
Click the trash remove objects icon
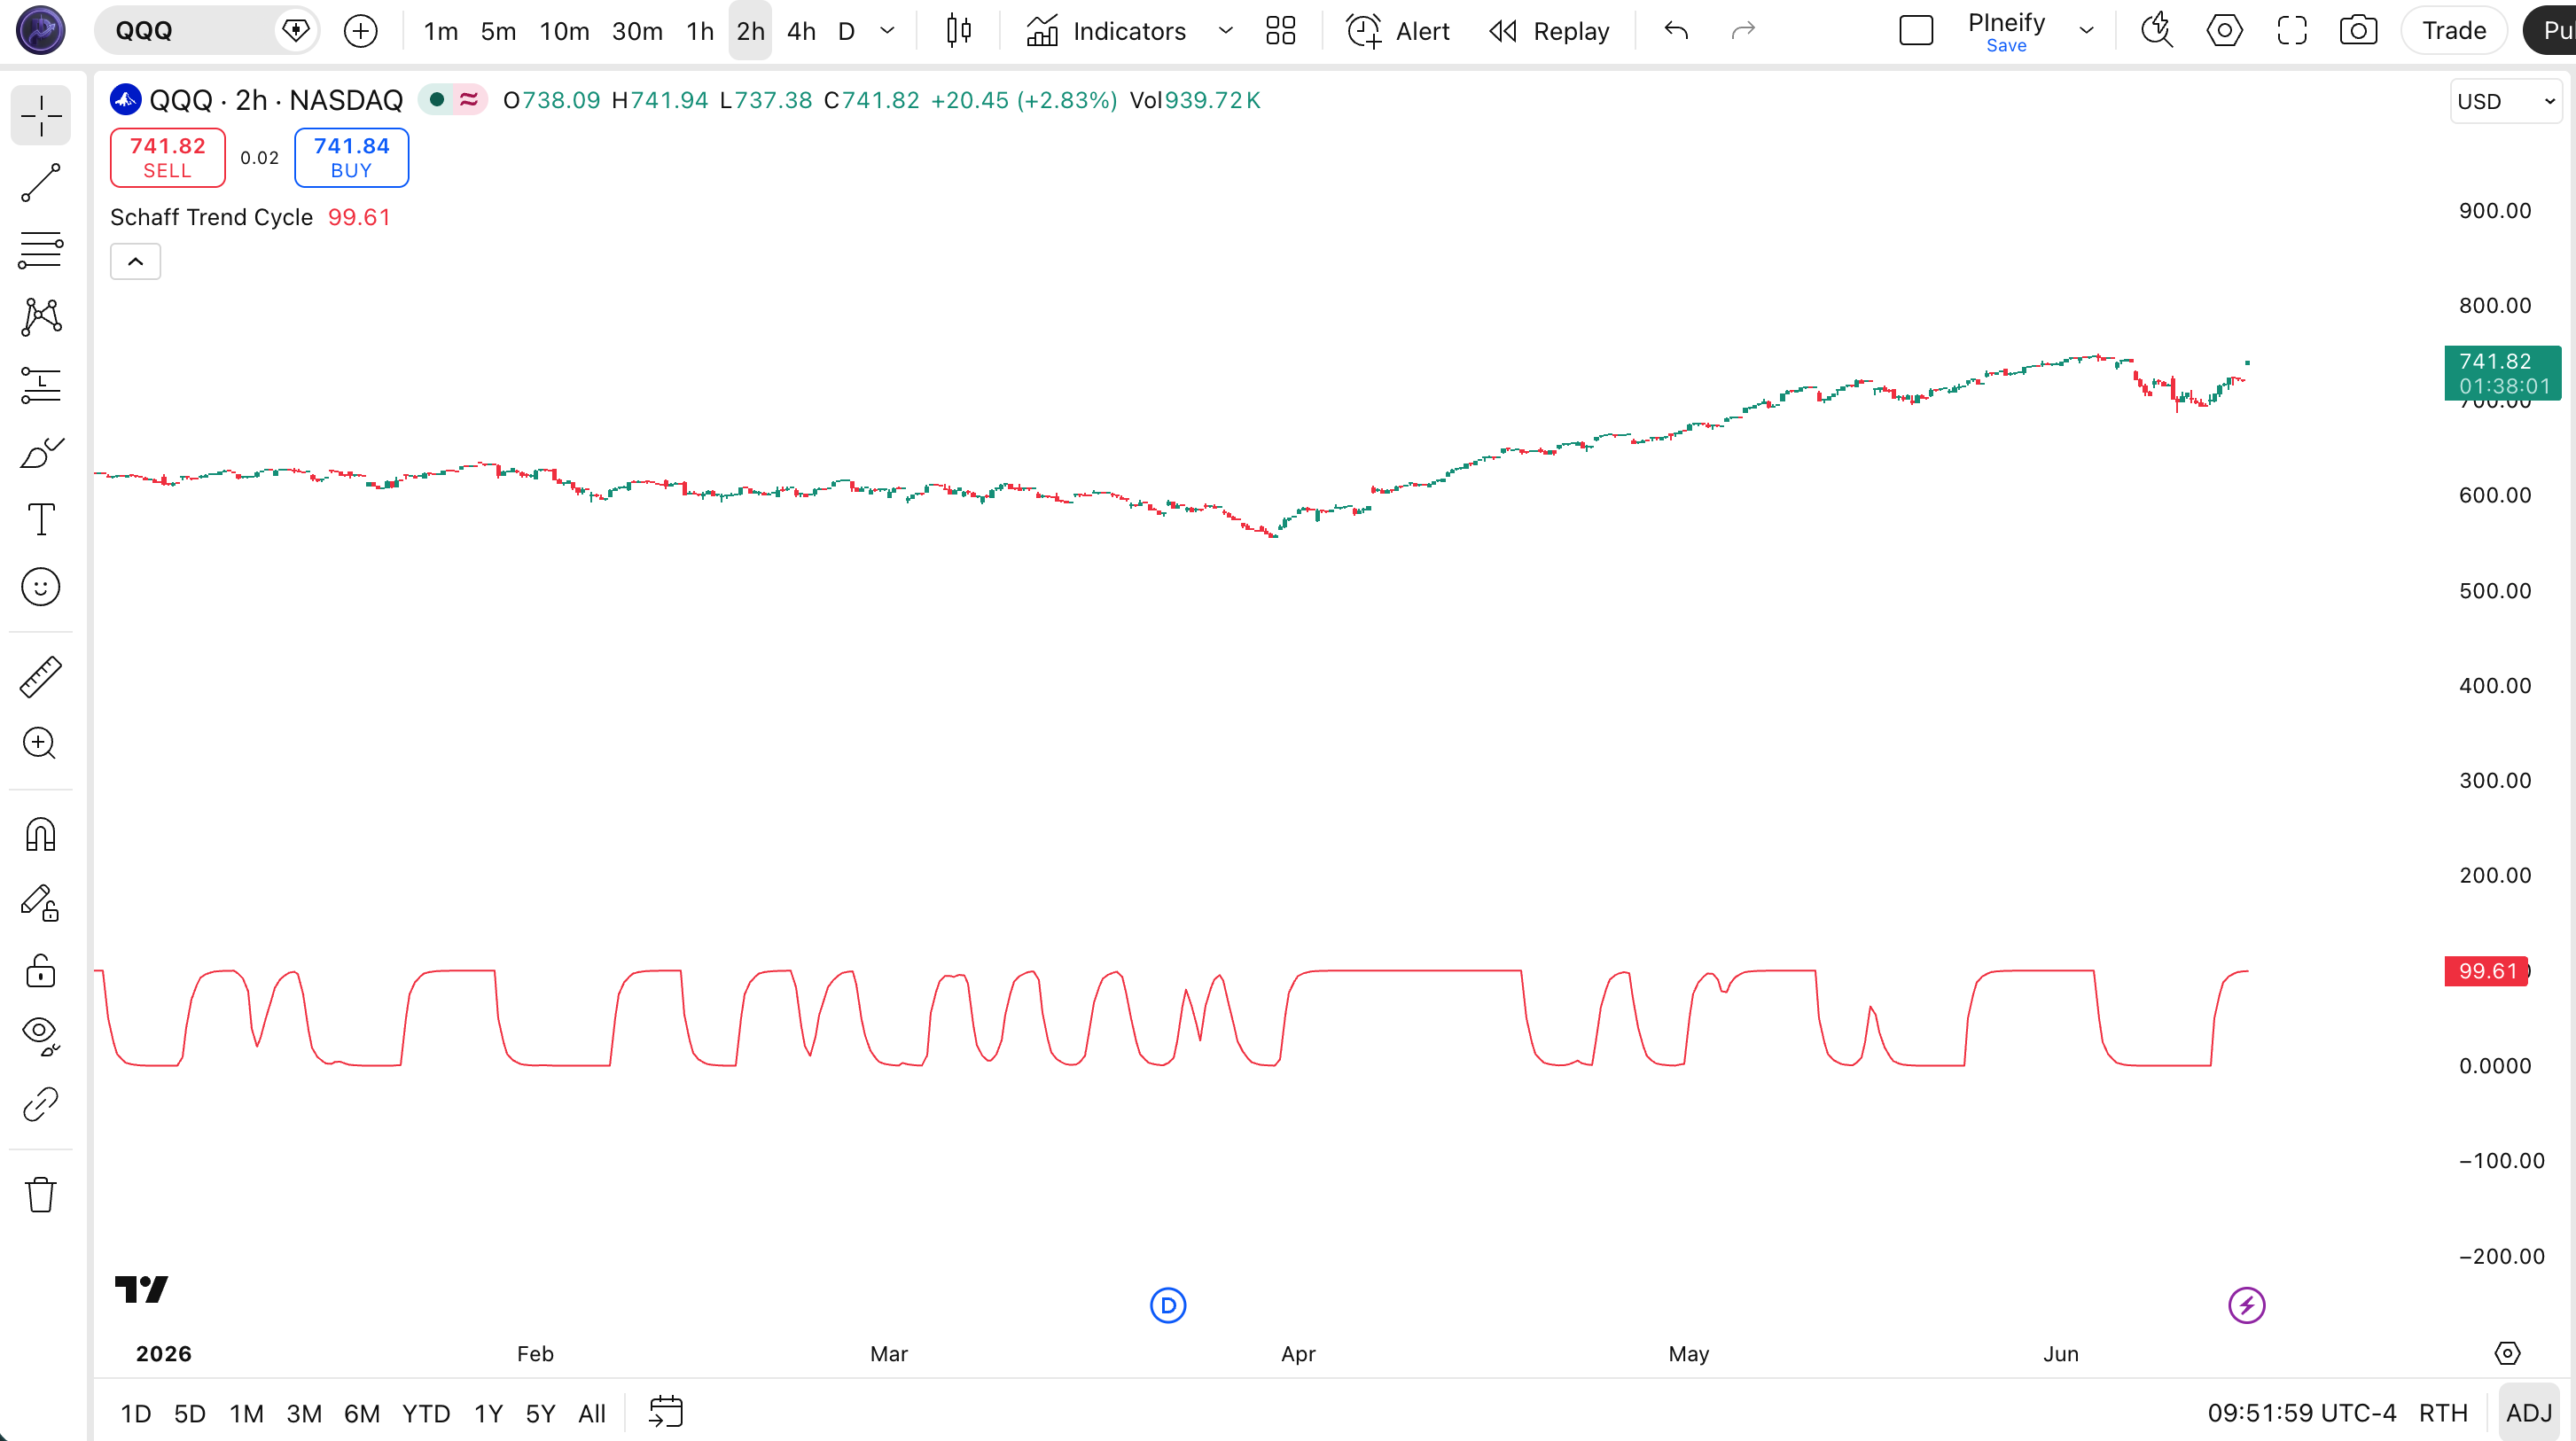41,1195
